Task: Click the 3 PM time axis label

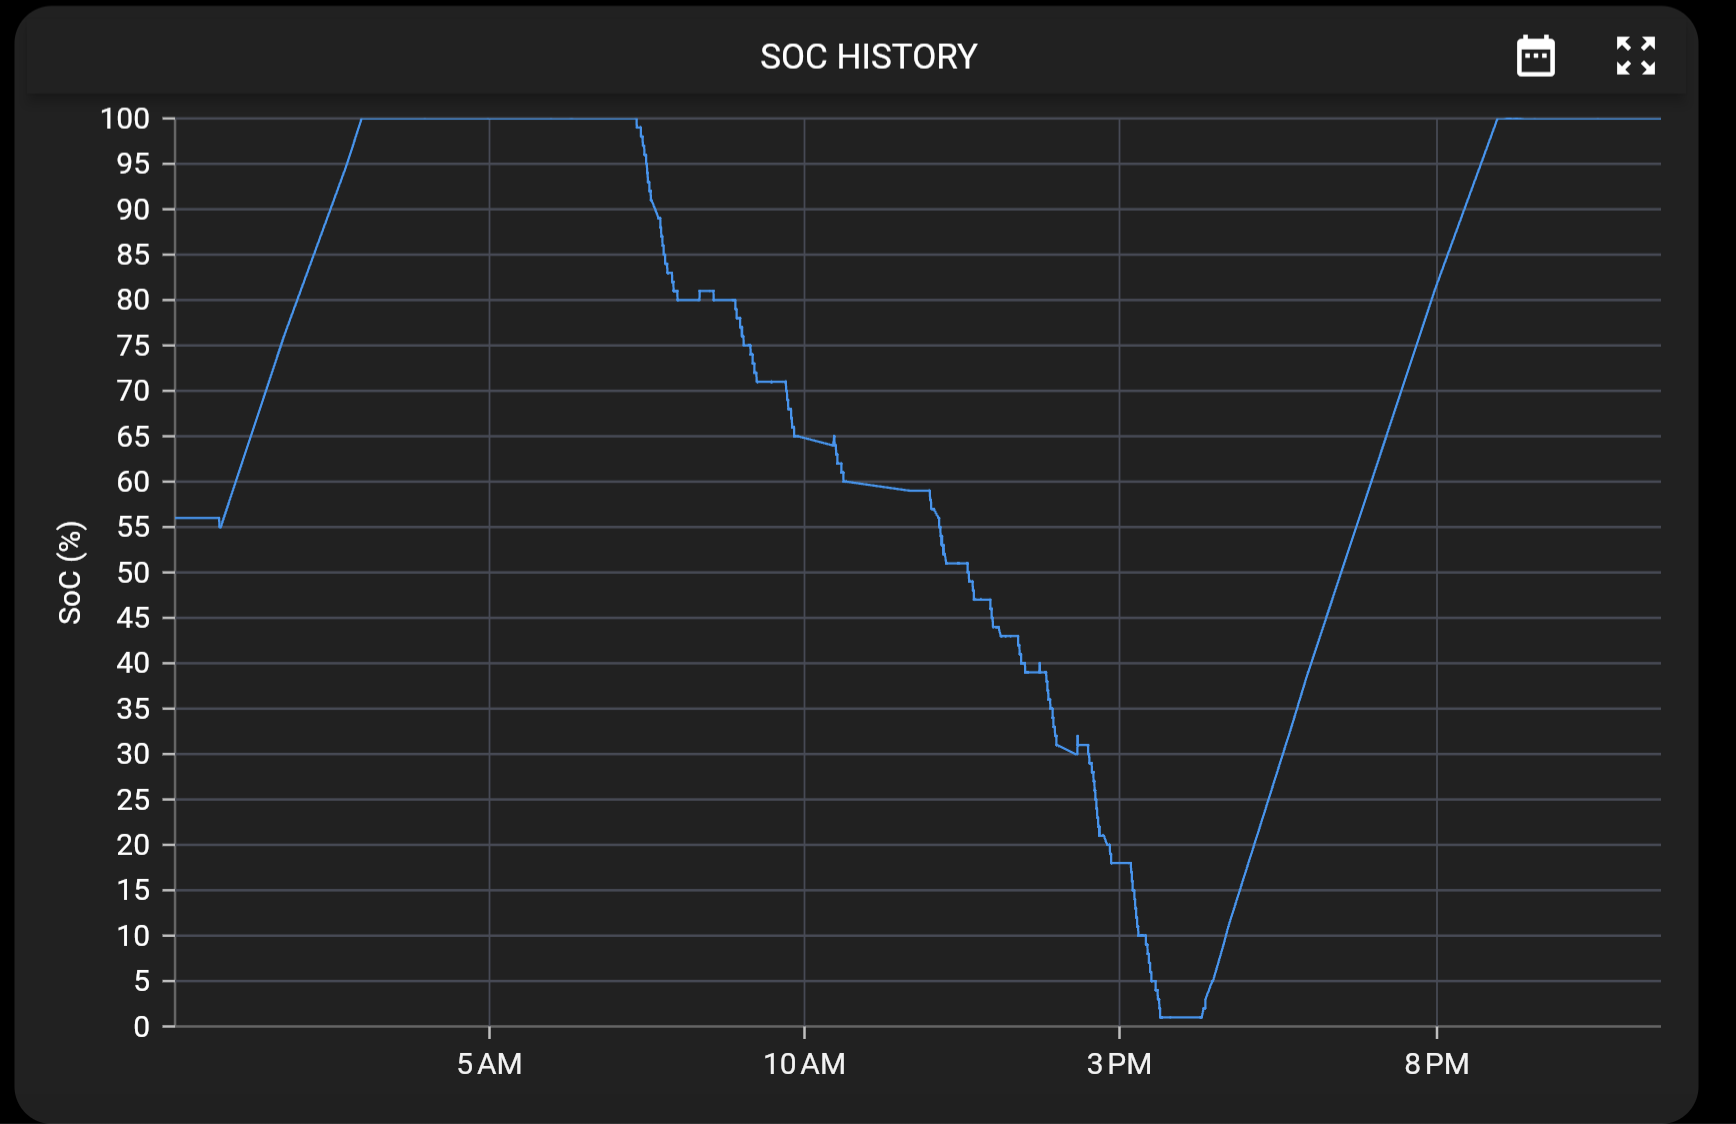Action: point(1119,1064)
